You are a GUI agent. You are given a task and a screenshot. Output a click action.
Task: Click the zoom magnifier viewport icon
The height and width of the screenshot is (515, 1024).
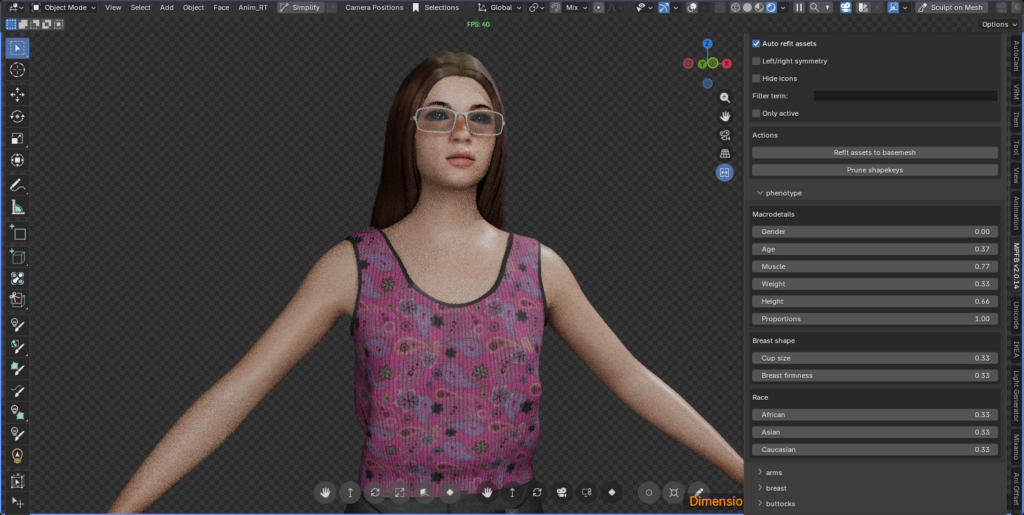coord(725,98)
